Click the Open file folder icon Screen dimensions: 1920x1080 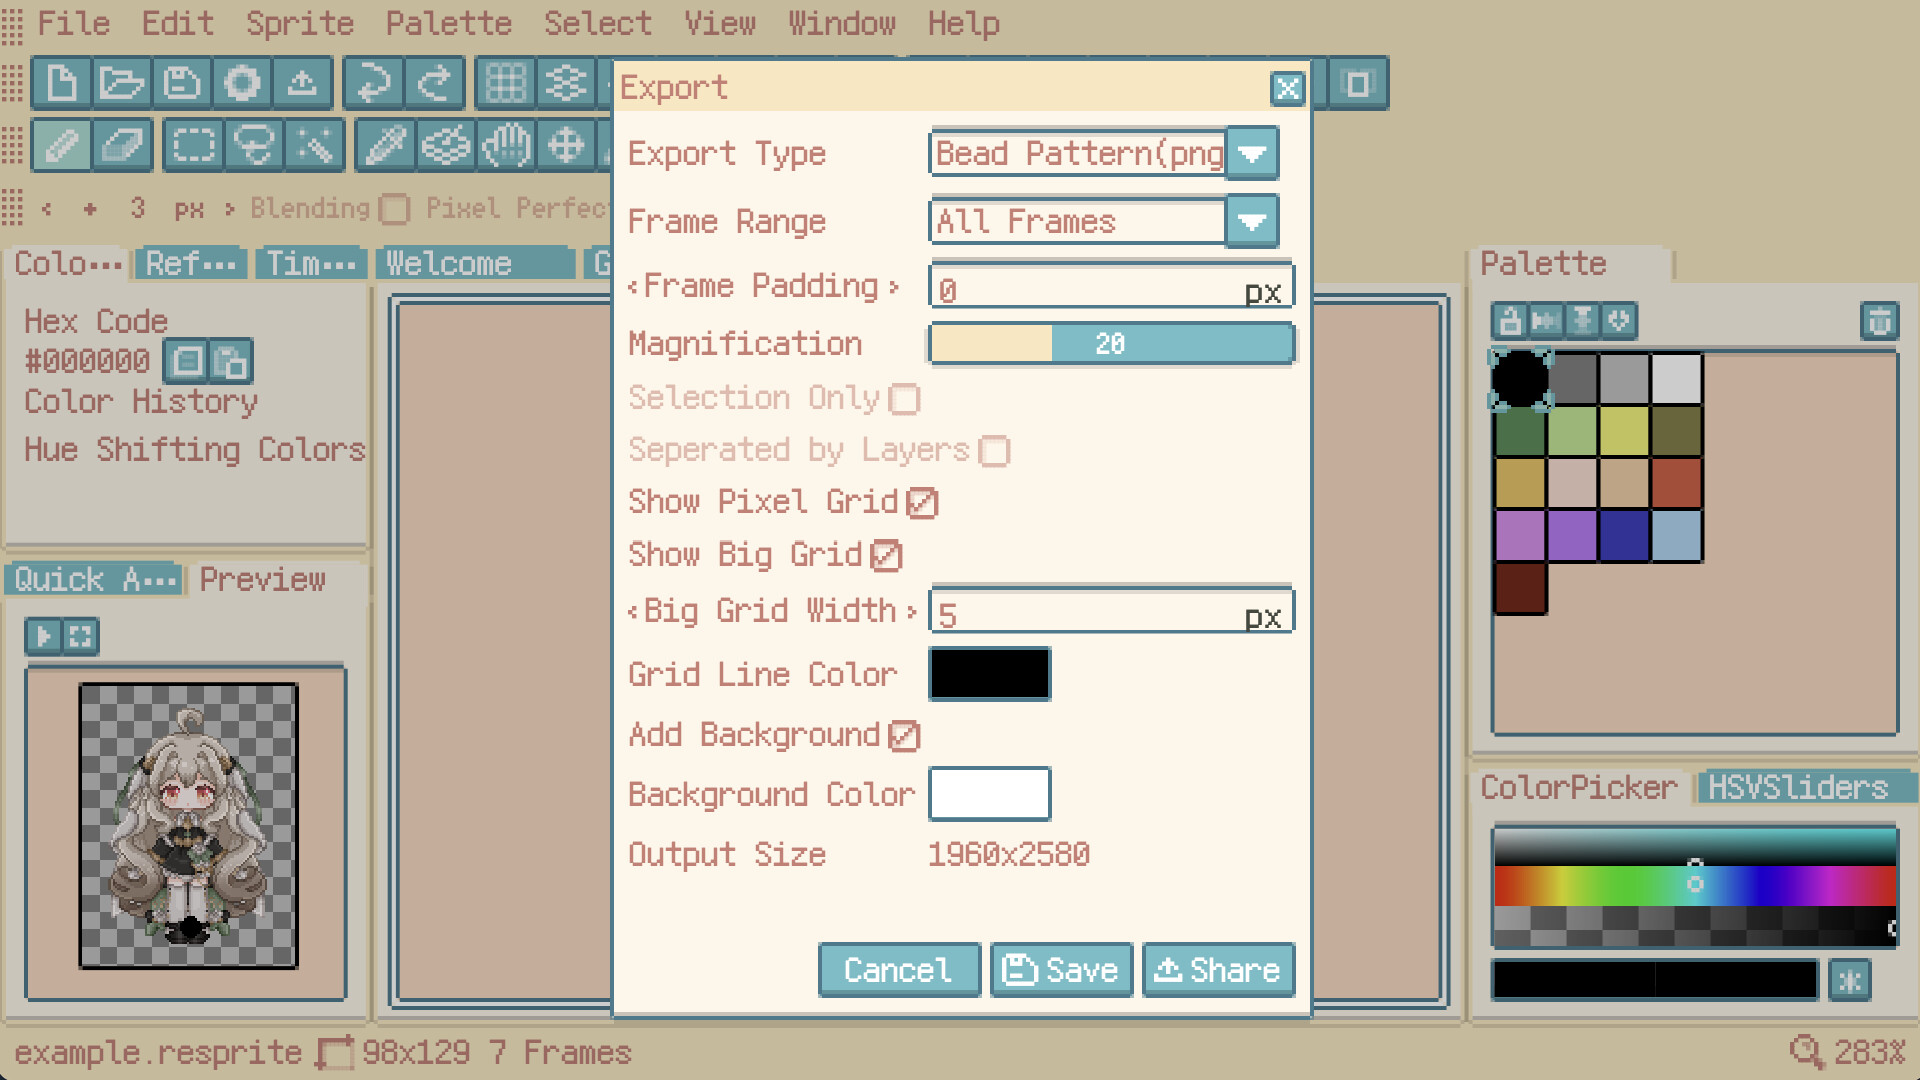click(x=121, y=83)
